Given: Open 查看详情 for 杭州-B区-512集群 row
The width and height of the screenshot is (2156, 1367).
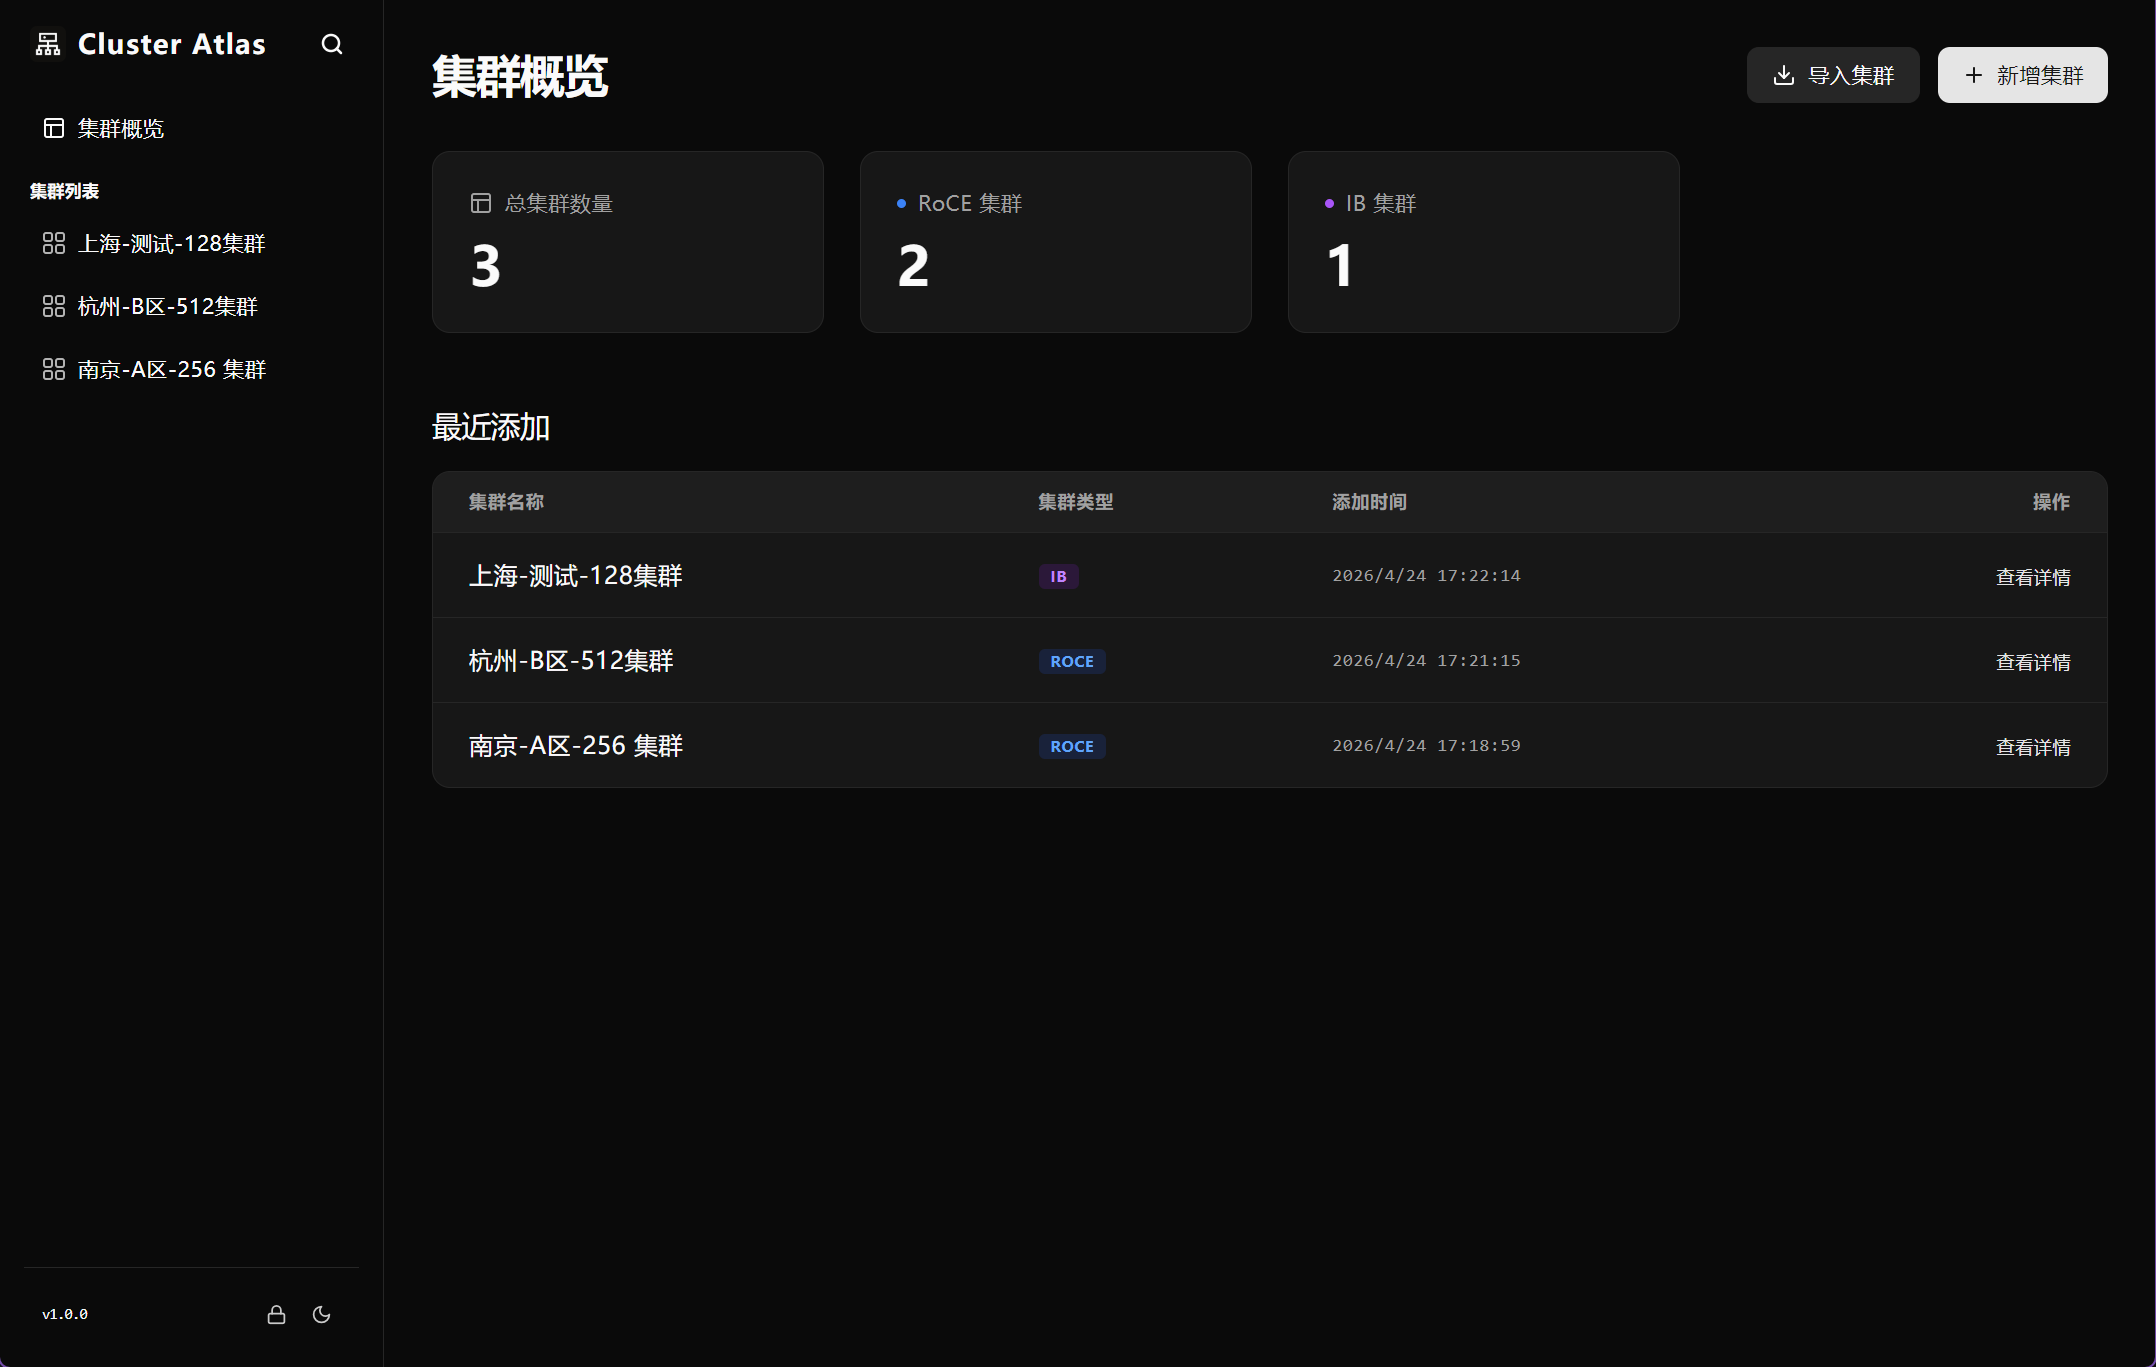Looking at the screenshot, I should tap(2032, 662).
